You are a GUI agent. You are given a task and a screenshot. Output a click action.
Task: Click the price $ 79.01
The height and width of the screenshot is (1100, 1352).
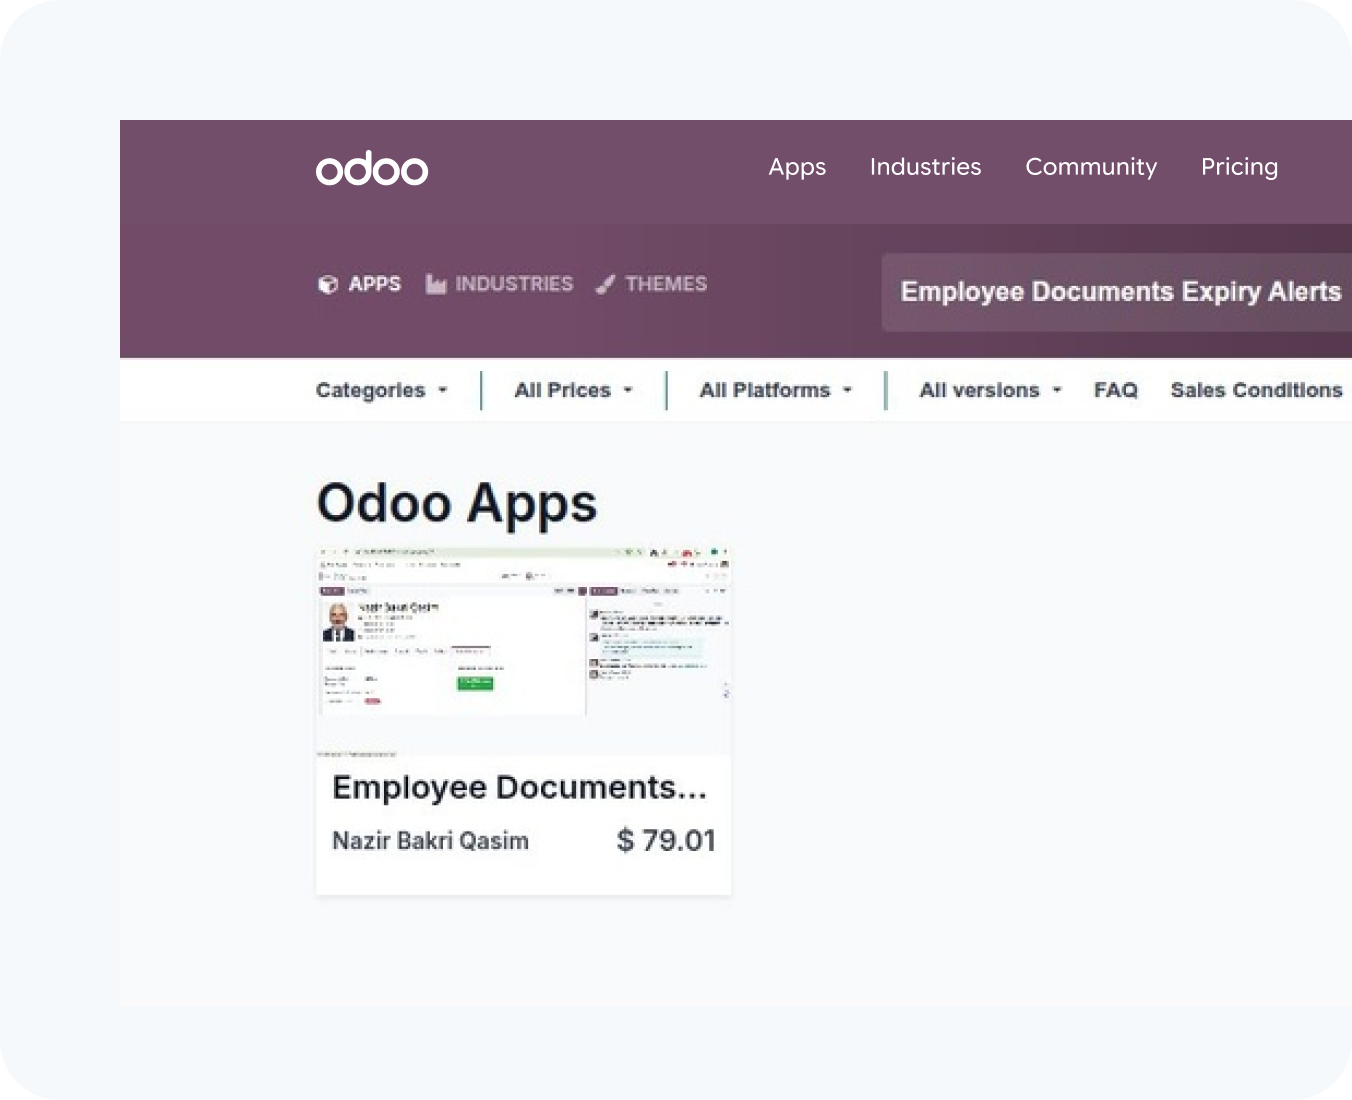pyautogui.click(x=666, y=840)
